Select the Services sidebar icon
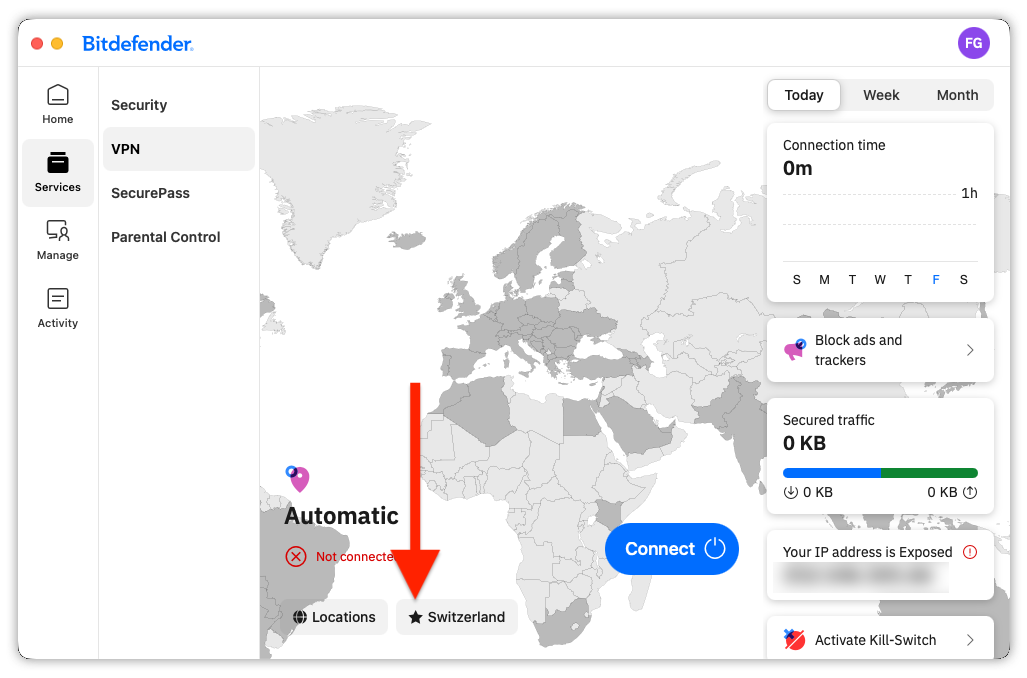The width and height of the screenshot is (1027, 678). coord(58,162)
